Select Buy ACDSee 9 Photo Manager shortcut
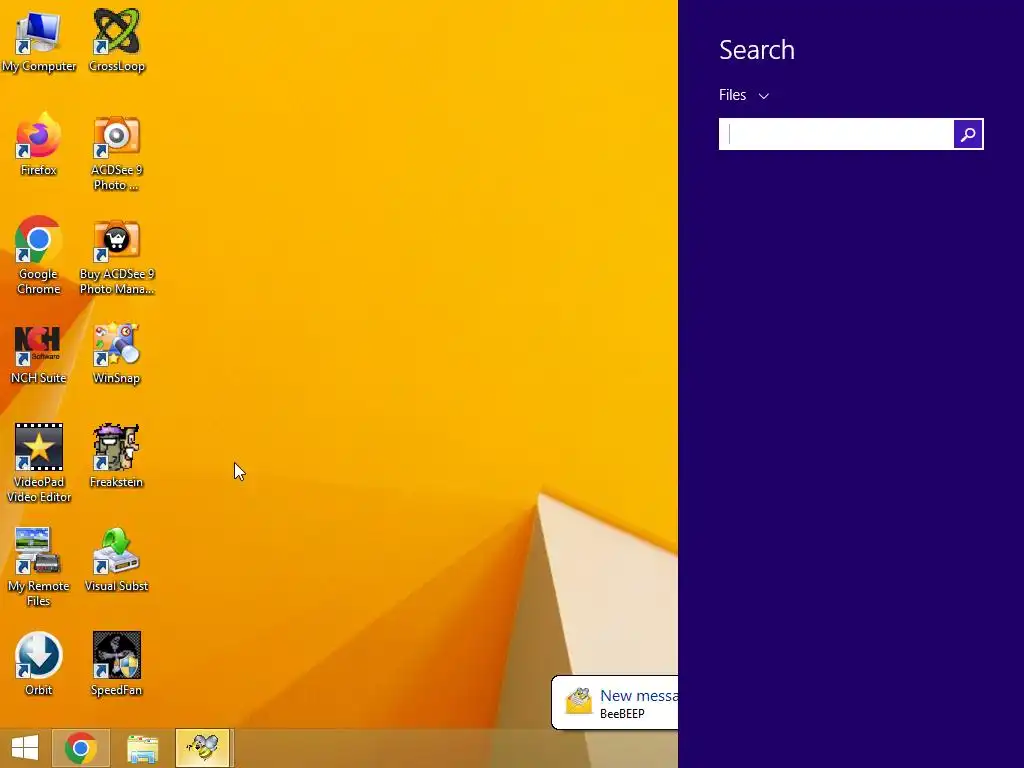Image resolution: width=1024 pixels, height=768 pixels. pyautogui.click(x=116, y=256)
